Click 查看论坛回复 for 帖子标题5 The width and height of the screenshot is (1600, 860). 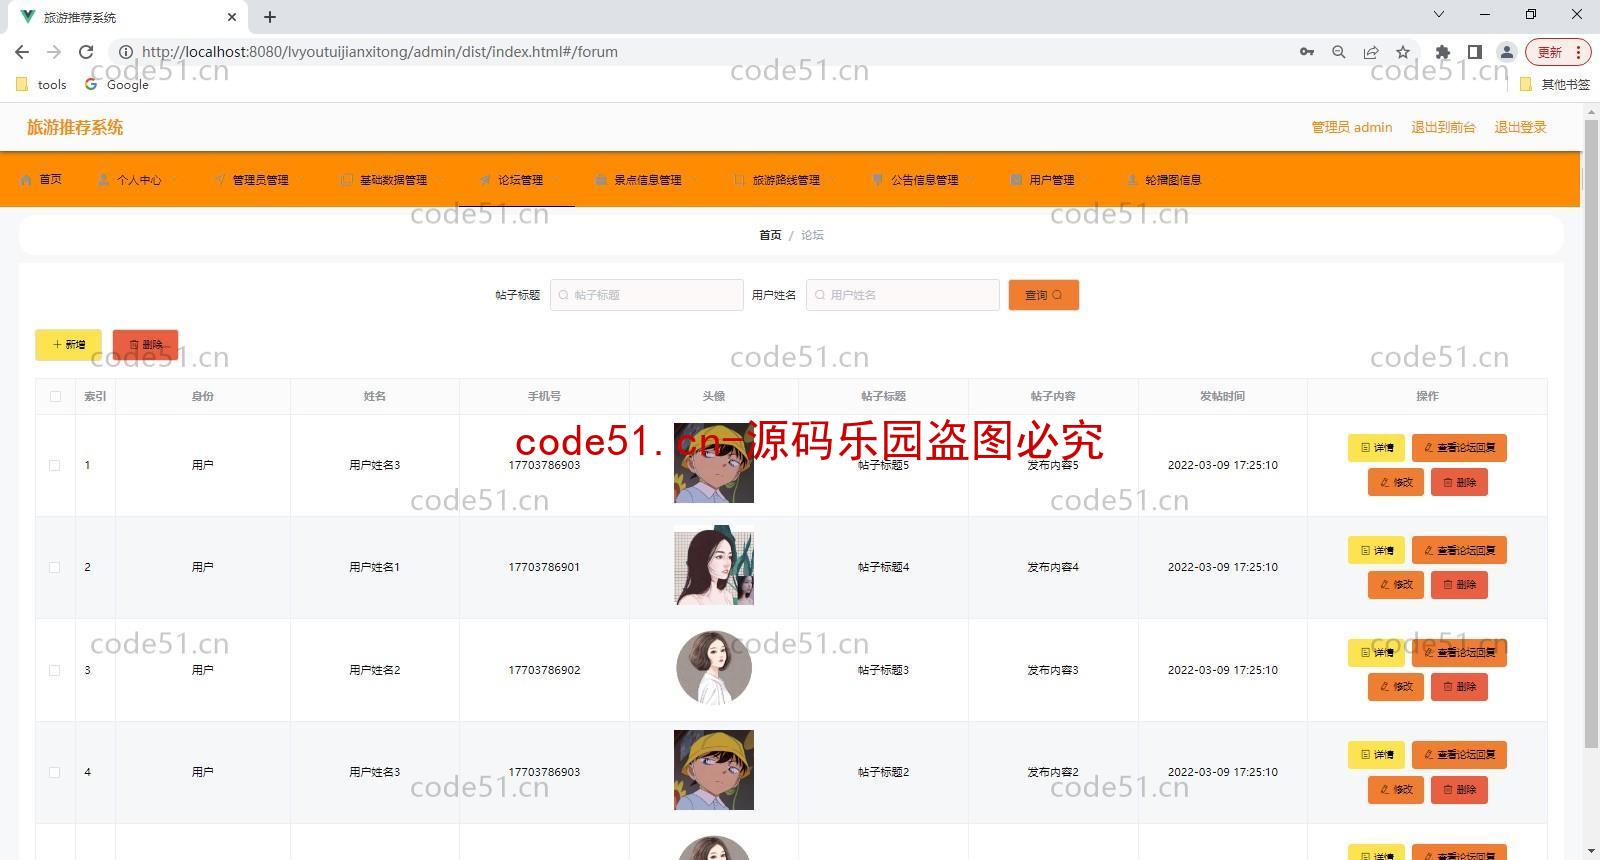[x=1459, y=448]
